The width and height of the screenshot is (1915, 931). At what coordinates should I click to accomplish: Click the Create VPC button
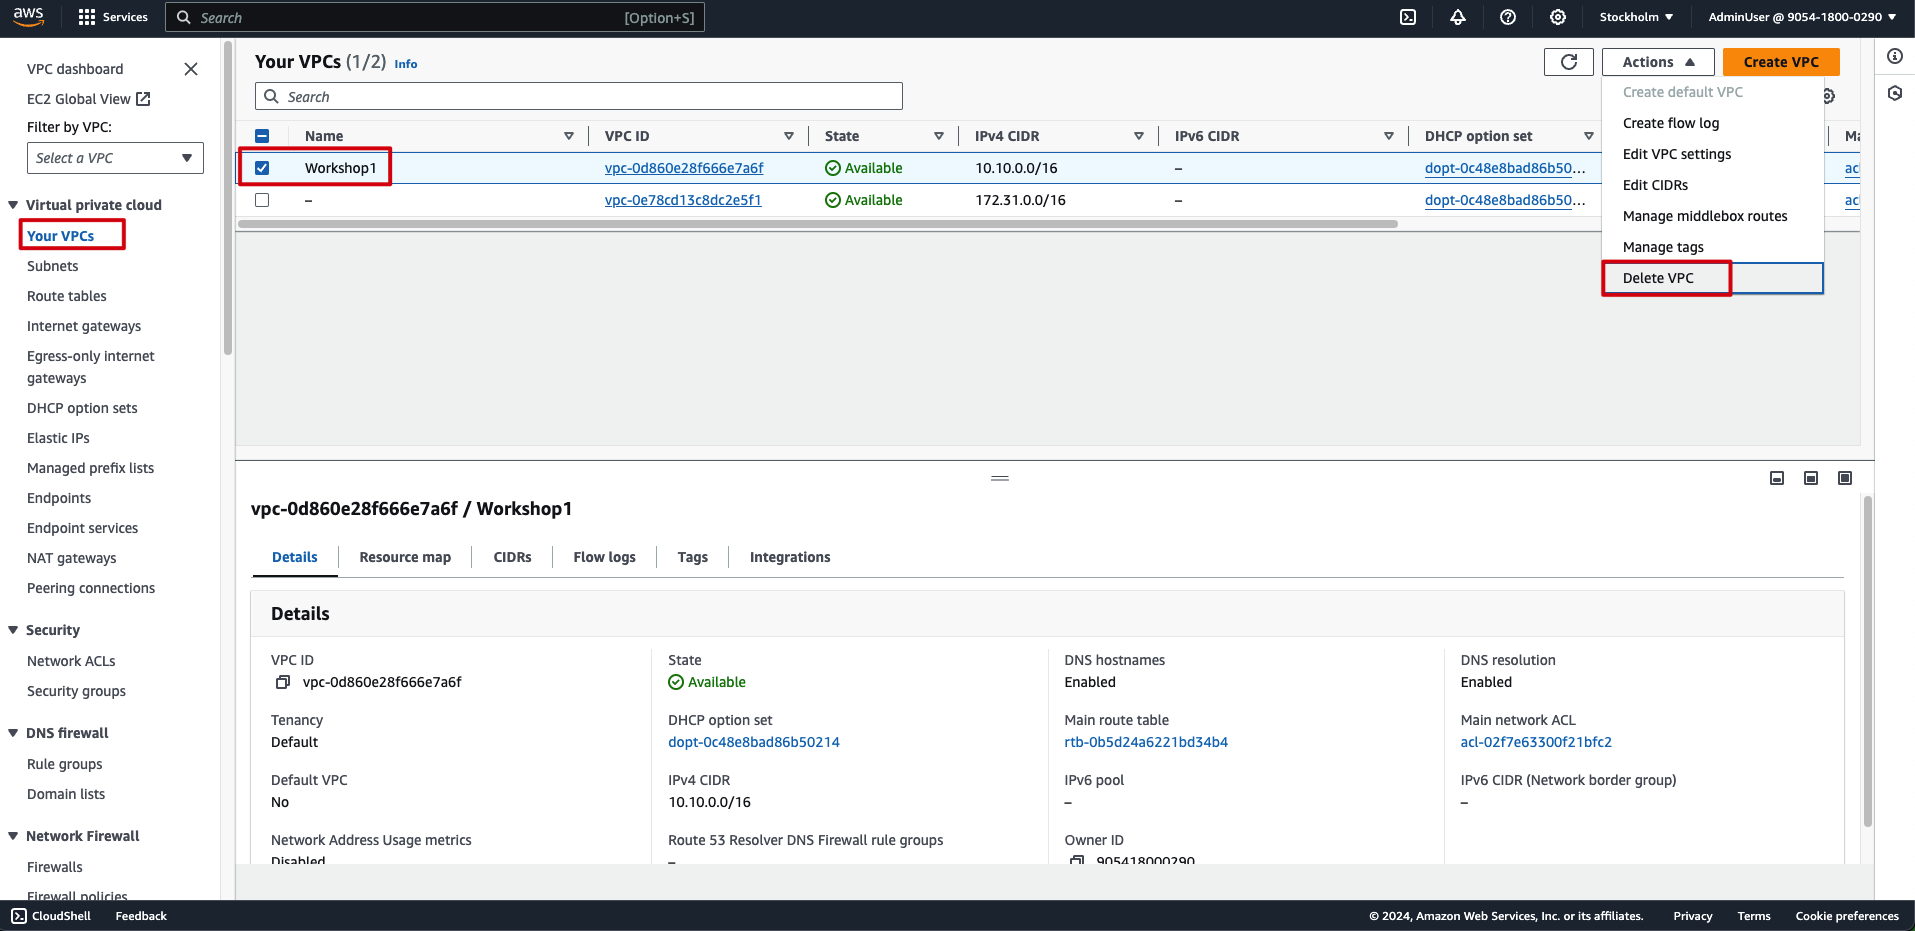click(1780, 62)
